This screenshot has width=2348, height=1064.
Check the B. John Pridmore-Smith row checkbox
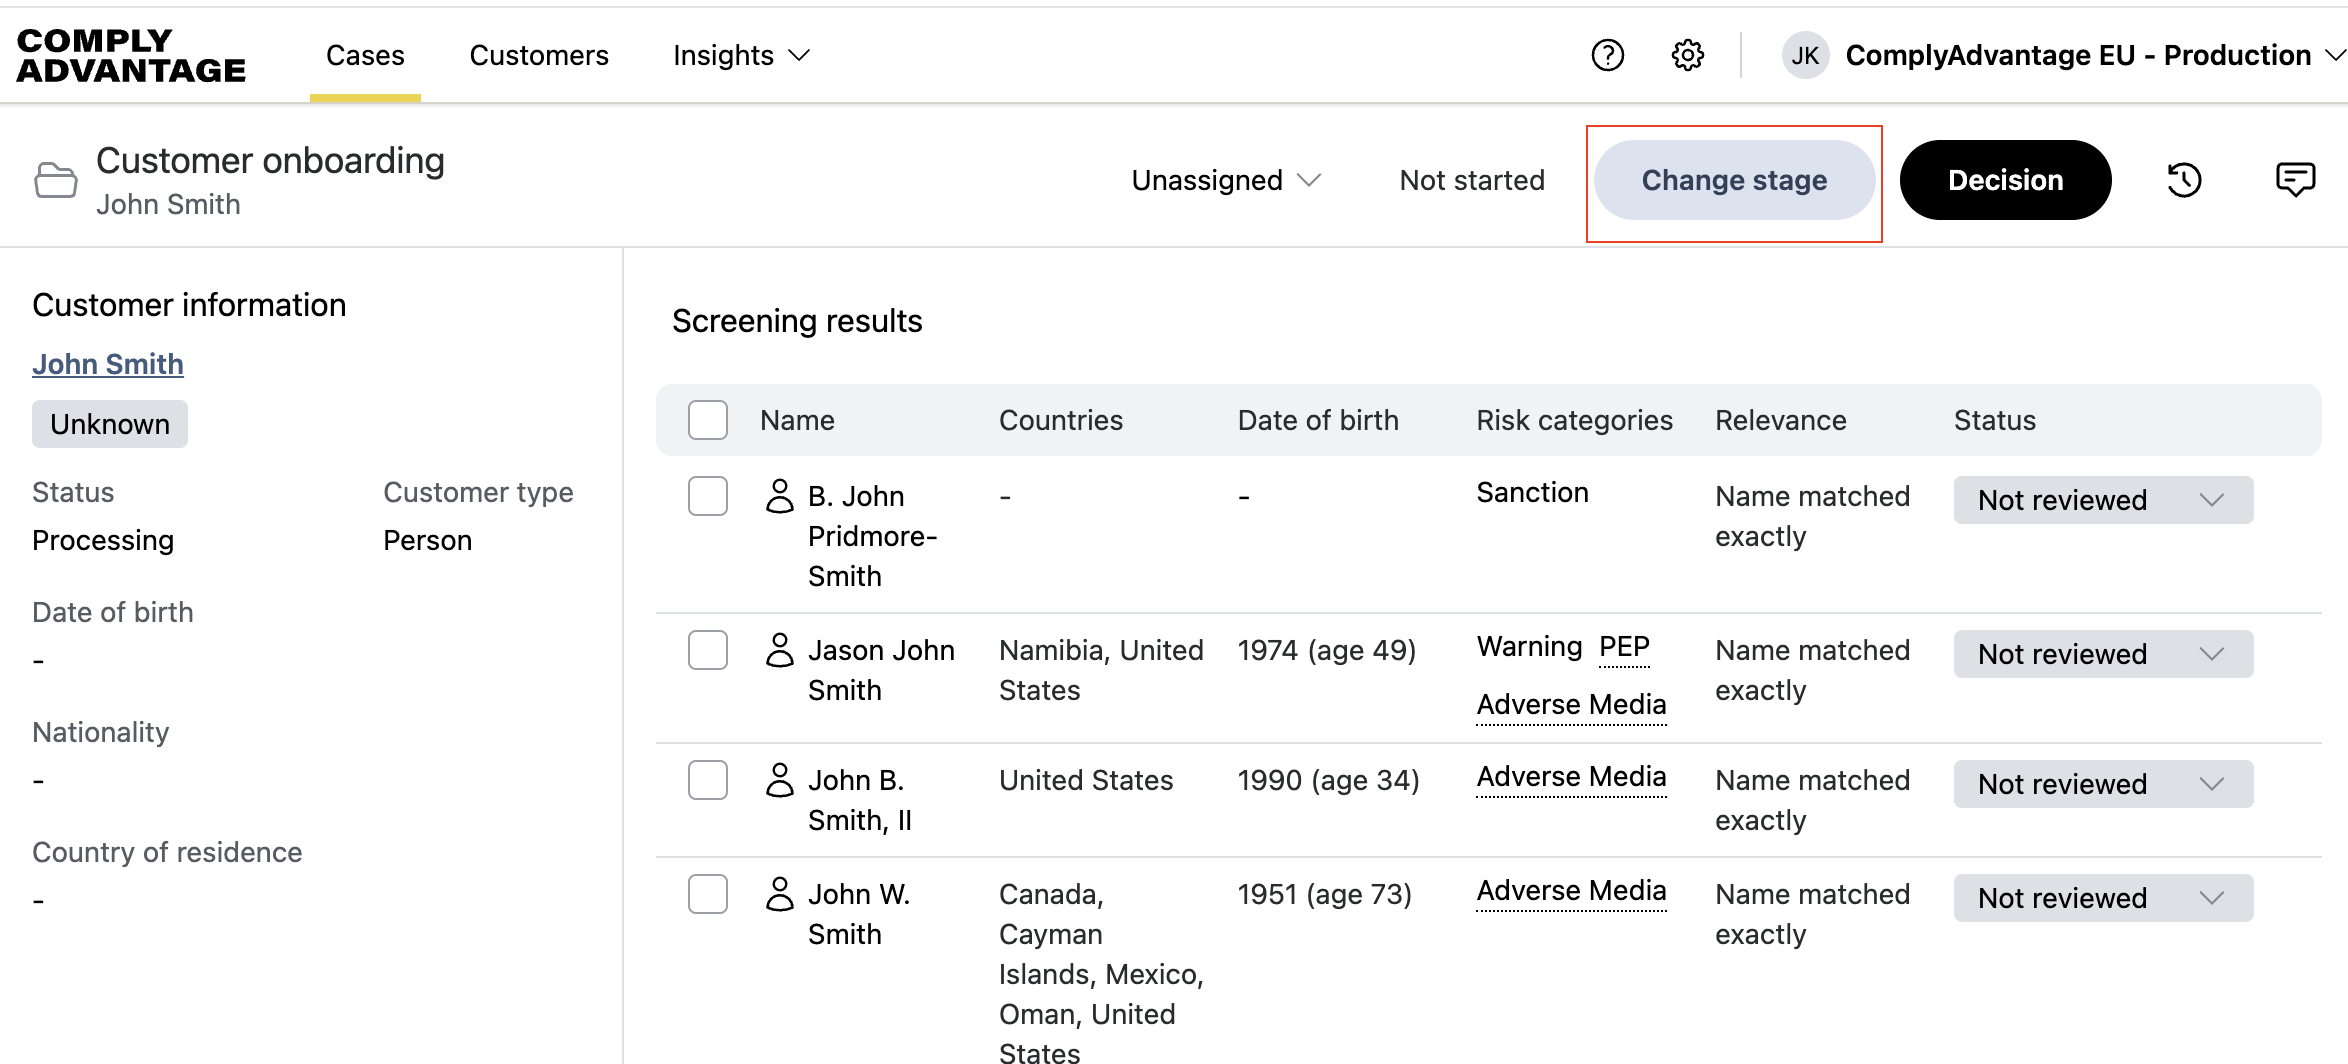707,496
